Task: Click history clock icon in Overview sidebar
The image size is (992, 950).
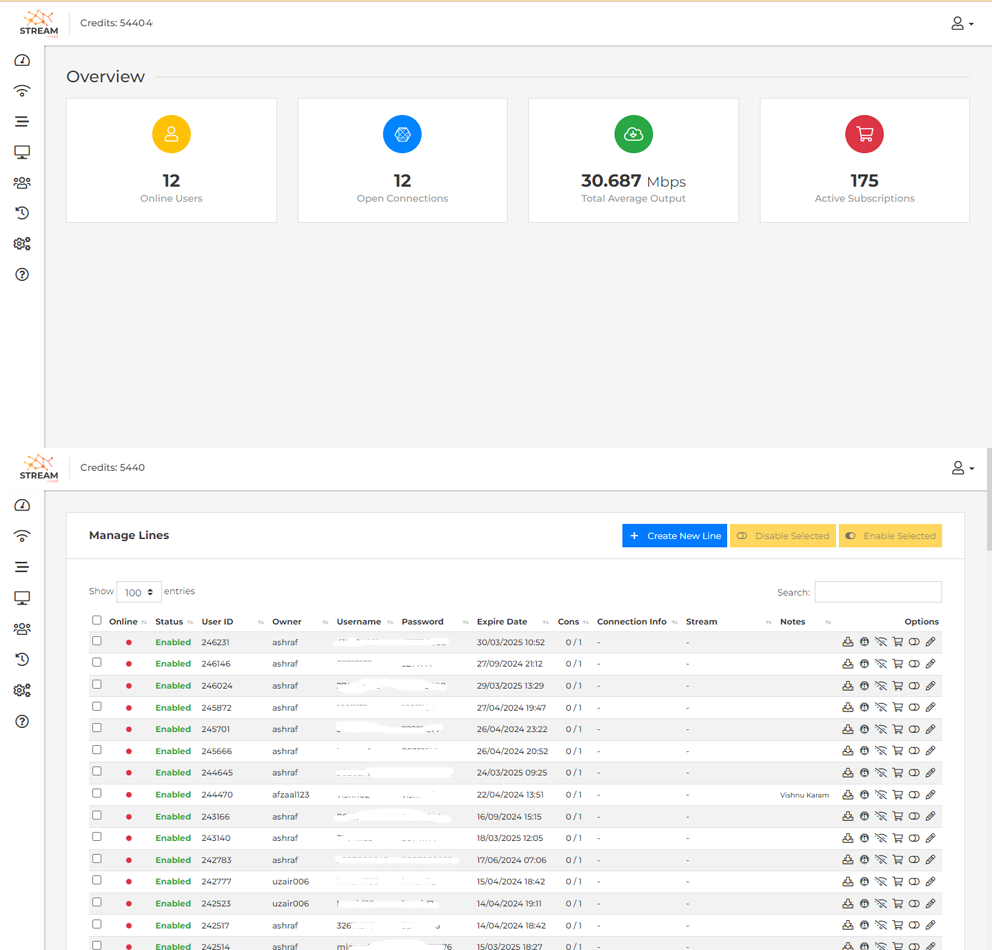Action: 22,213
